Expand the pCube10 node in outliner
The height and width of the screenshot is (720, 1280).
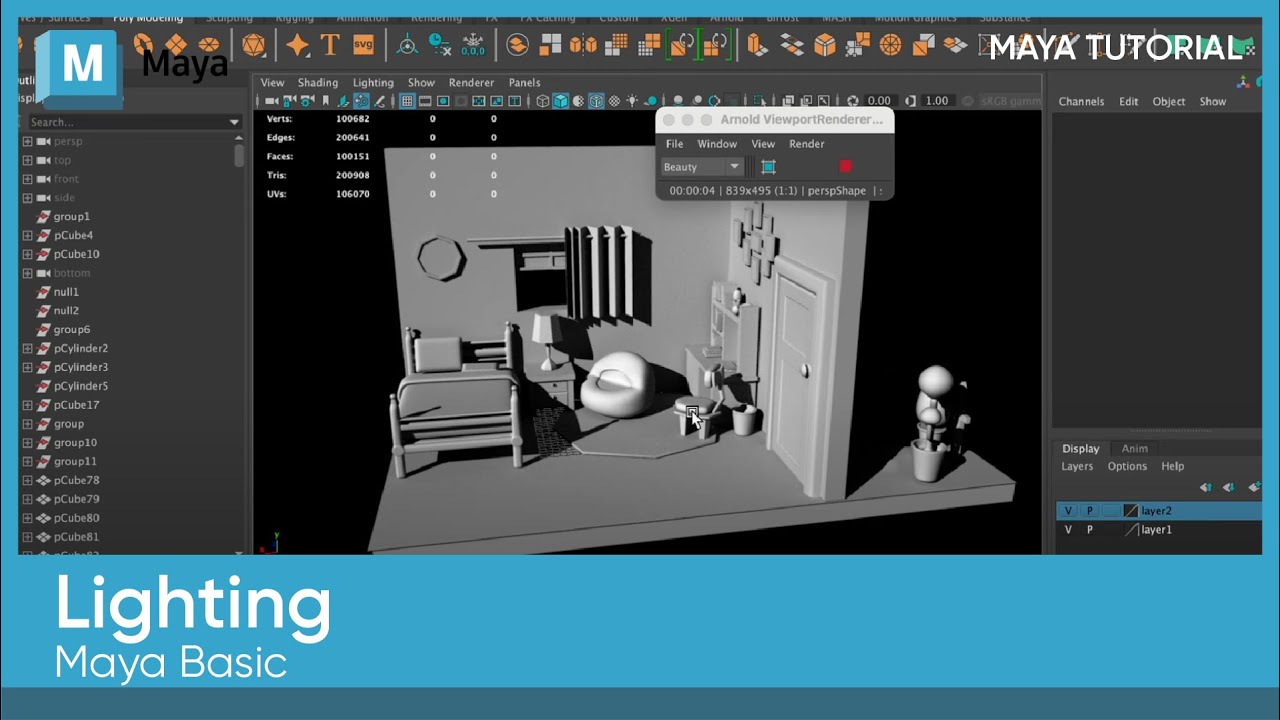(27, 254)
